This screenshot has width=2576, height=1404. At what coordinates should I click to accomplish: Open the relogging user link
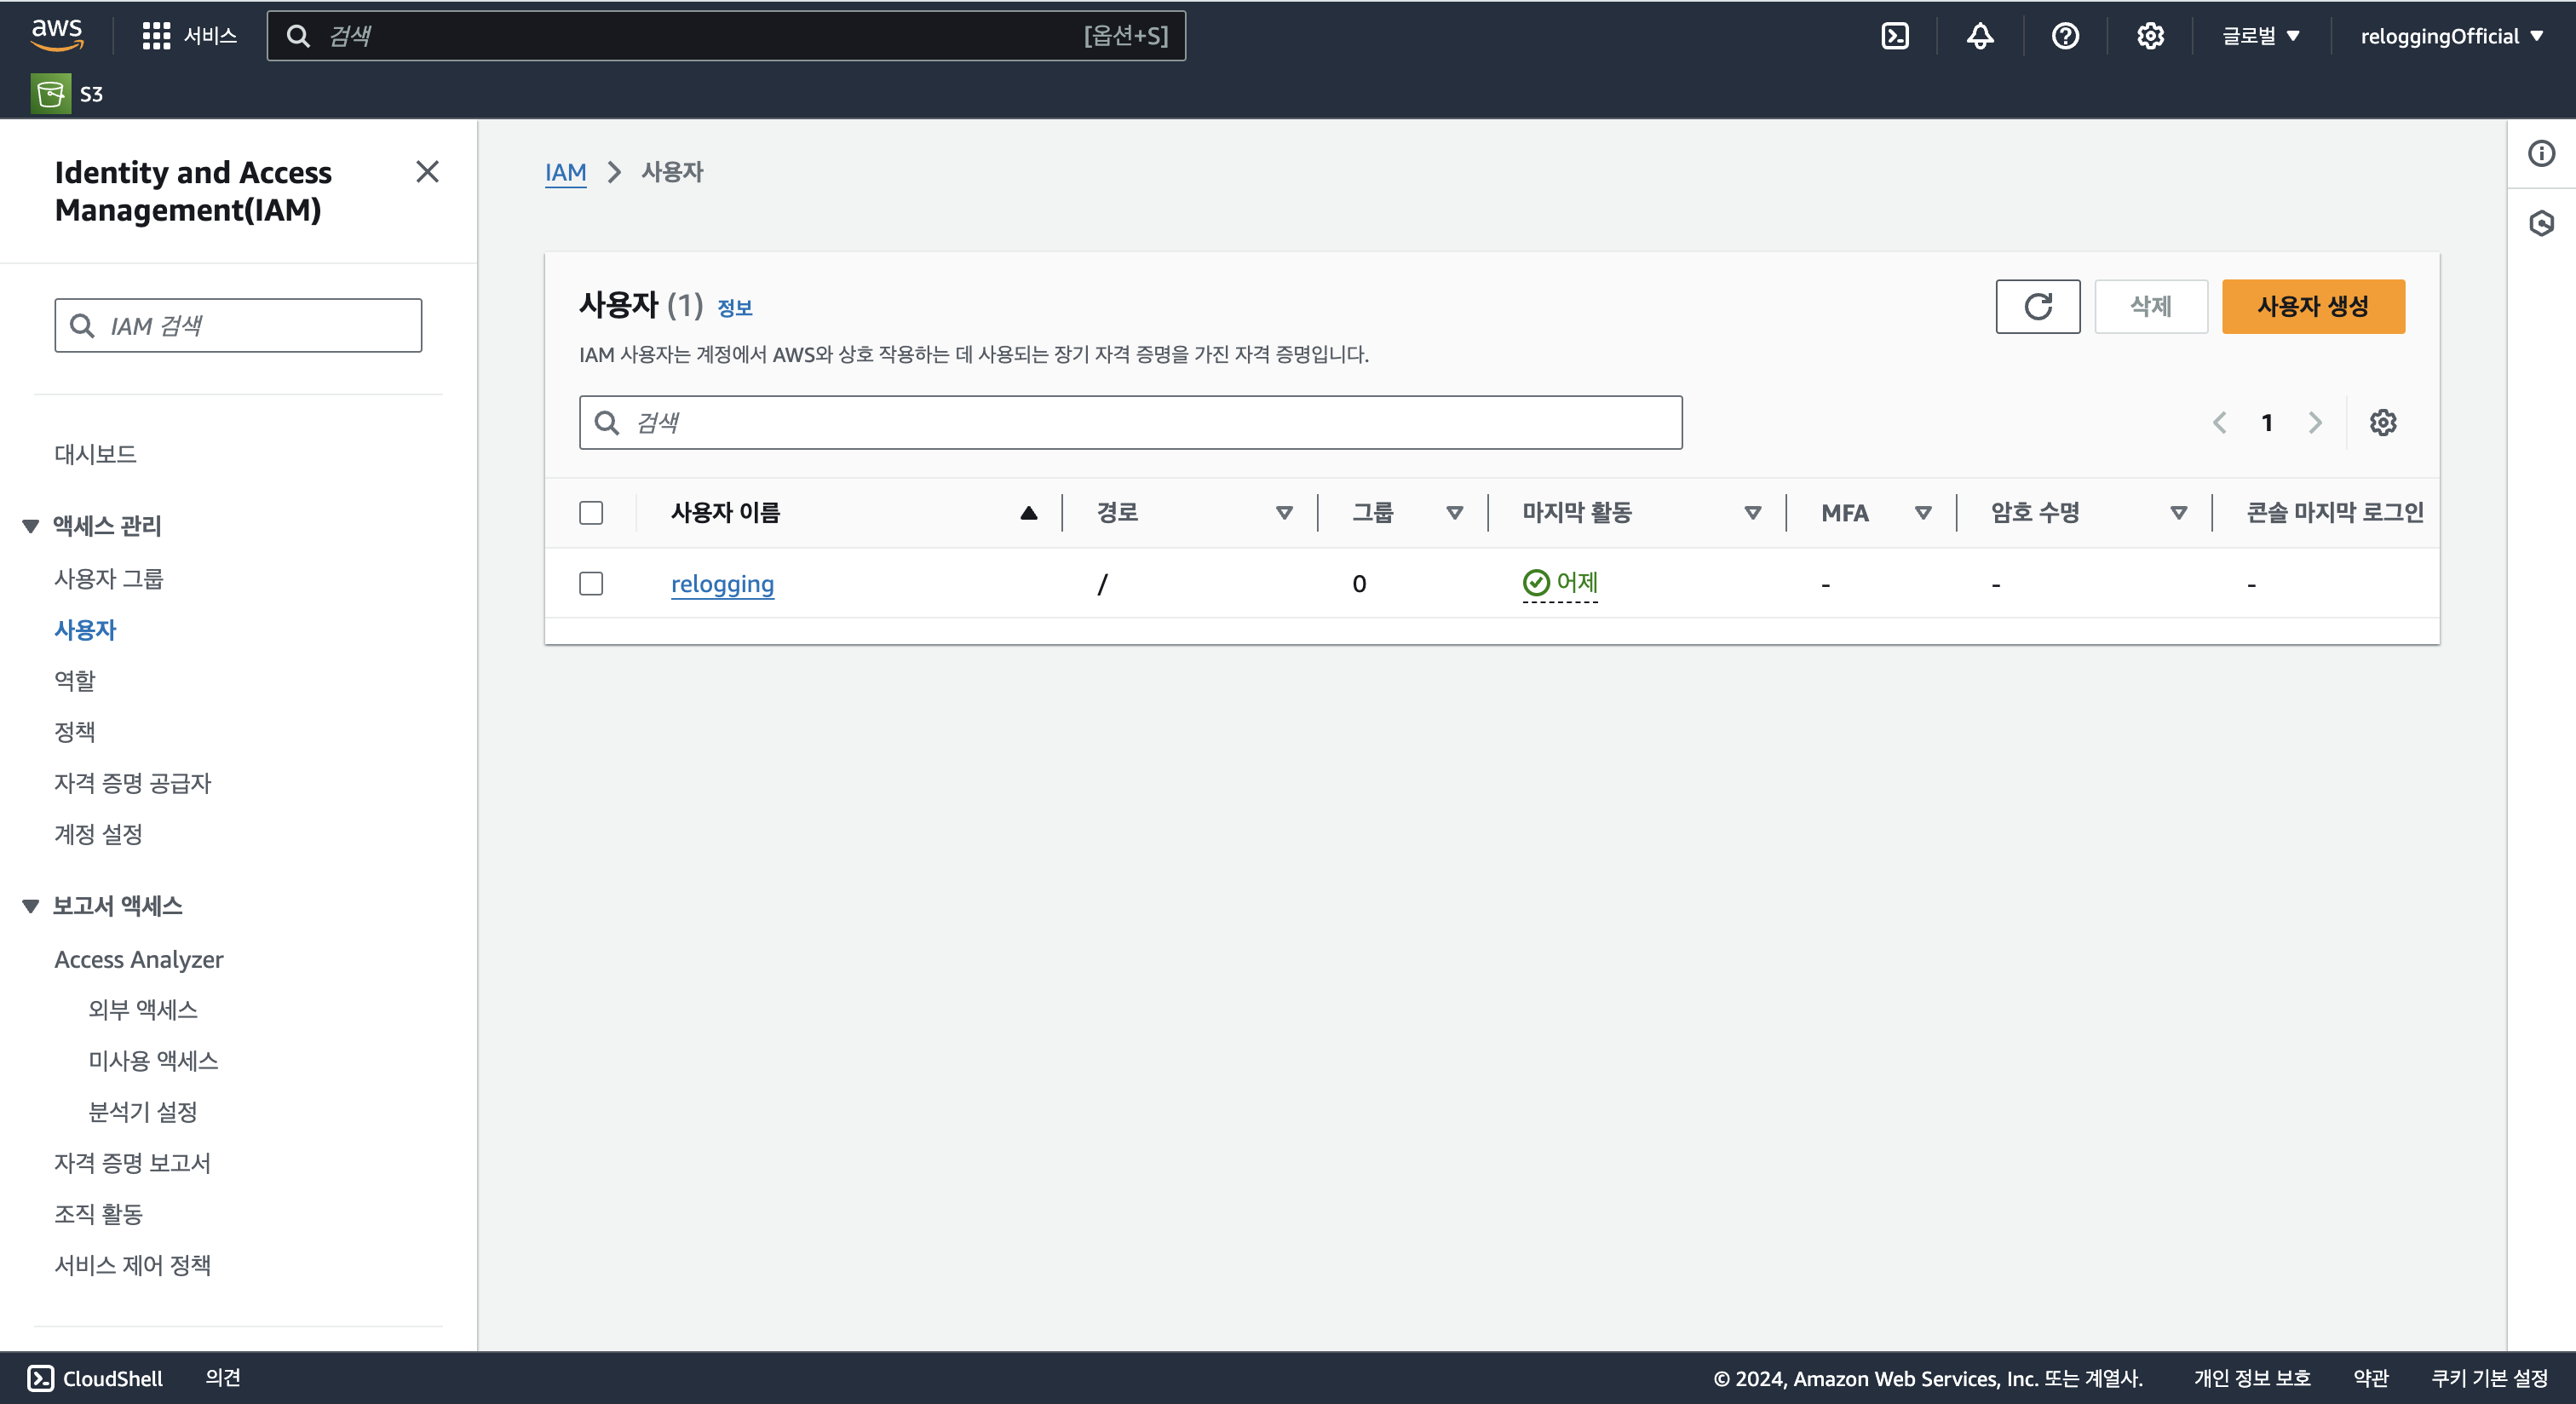tap(722, 584)
